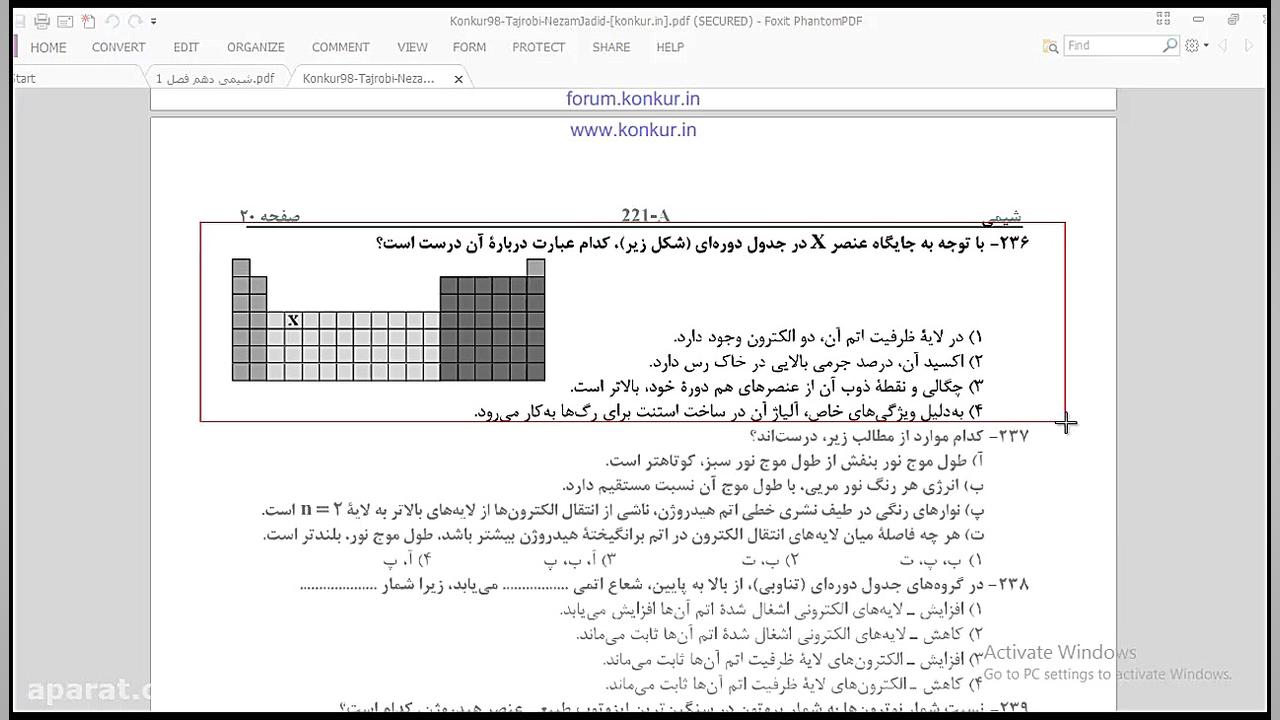Click the Print icon in quick access toolbar
1280x720 pixels.
pos(42,20)
